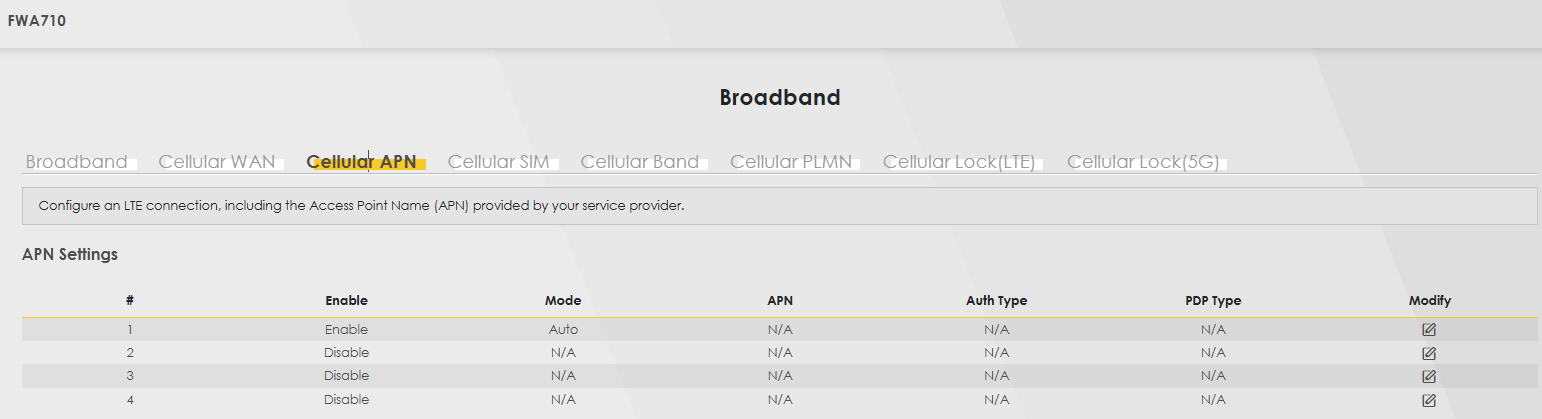
Task: Click the Enable status in row 1
Action: [x=346, y=330]
